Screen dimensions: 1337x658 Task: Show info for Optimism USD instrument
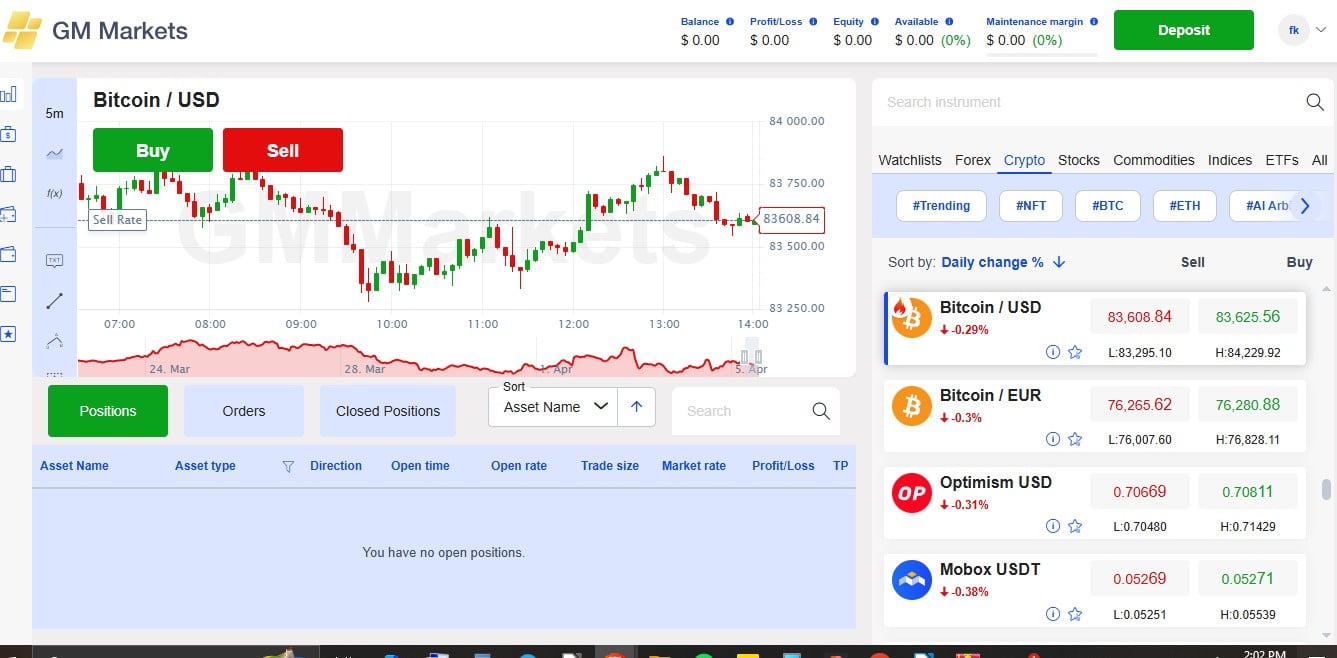pyautogui.click(x=1052, y=526)
